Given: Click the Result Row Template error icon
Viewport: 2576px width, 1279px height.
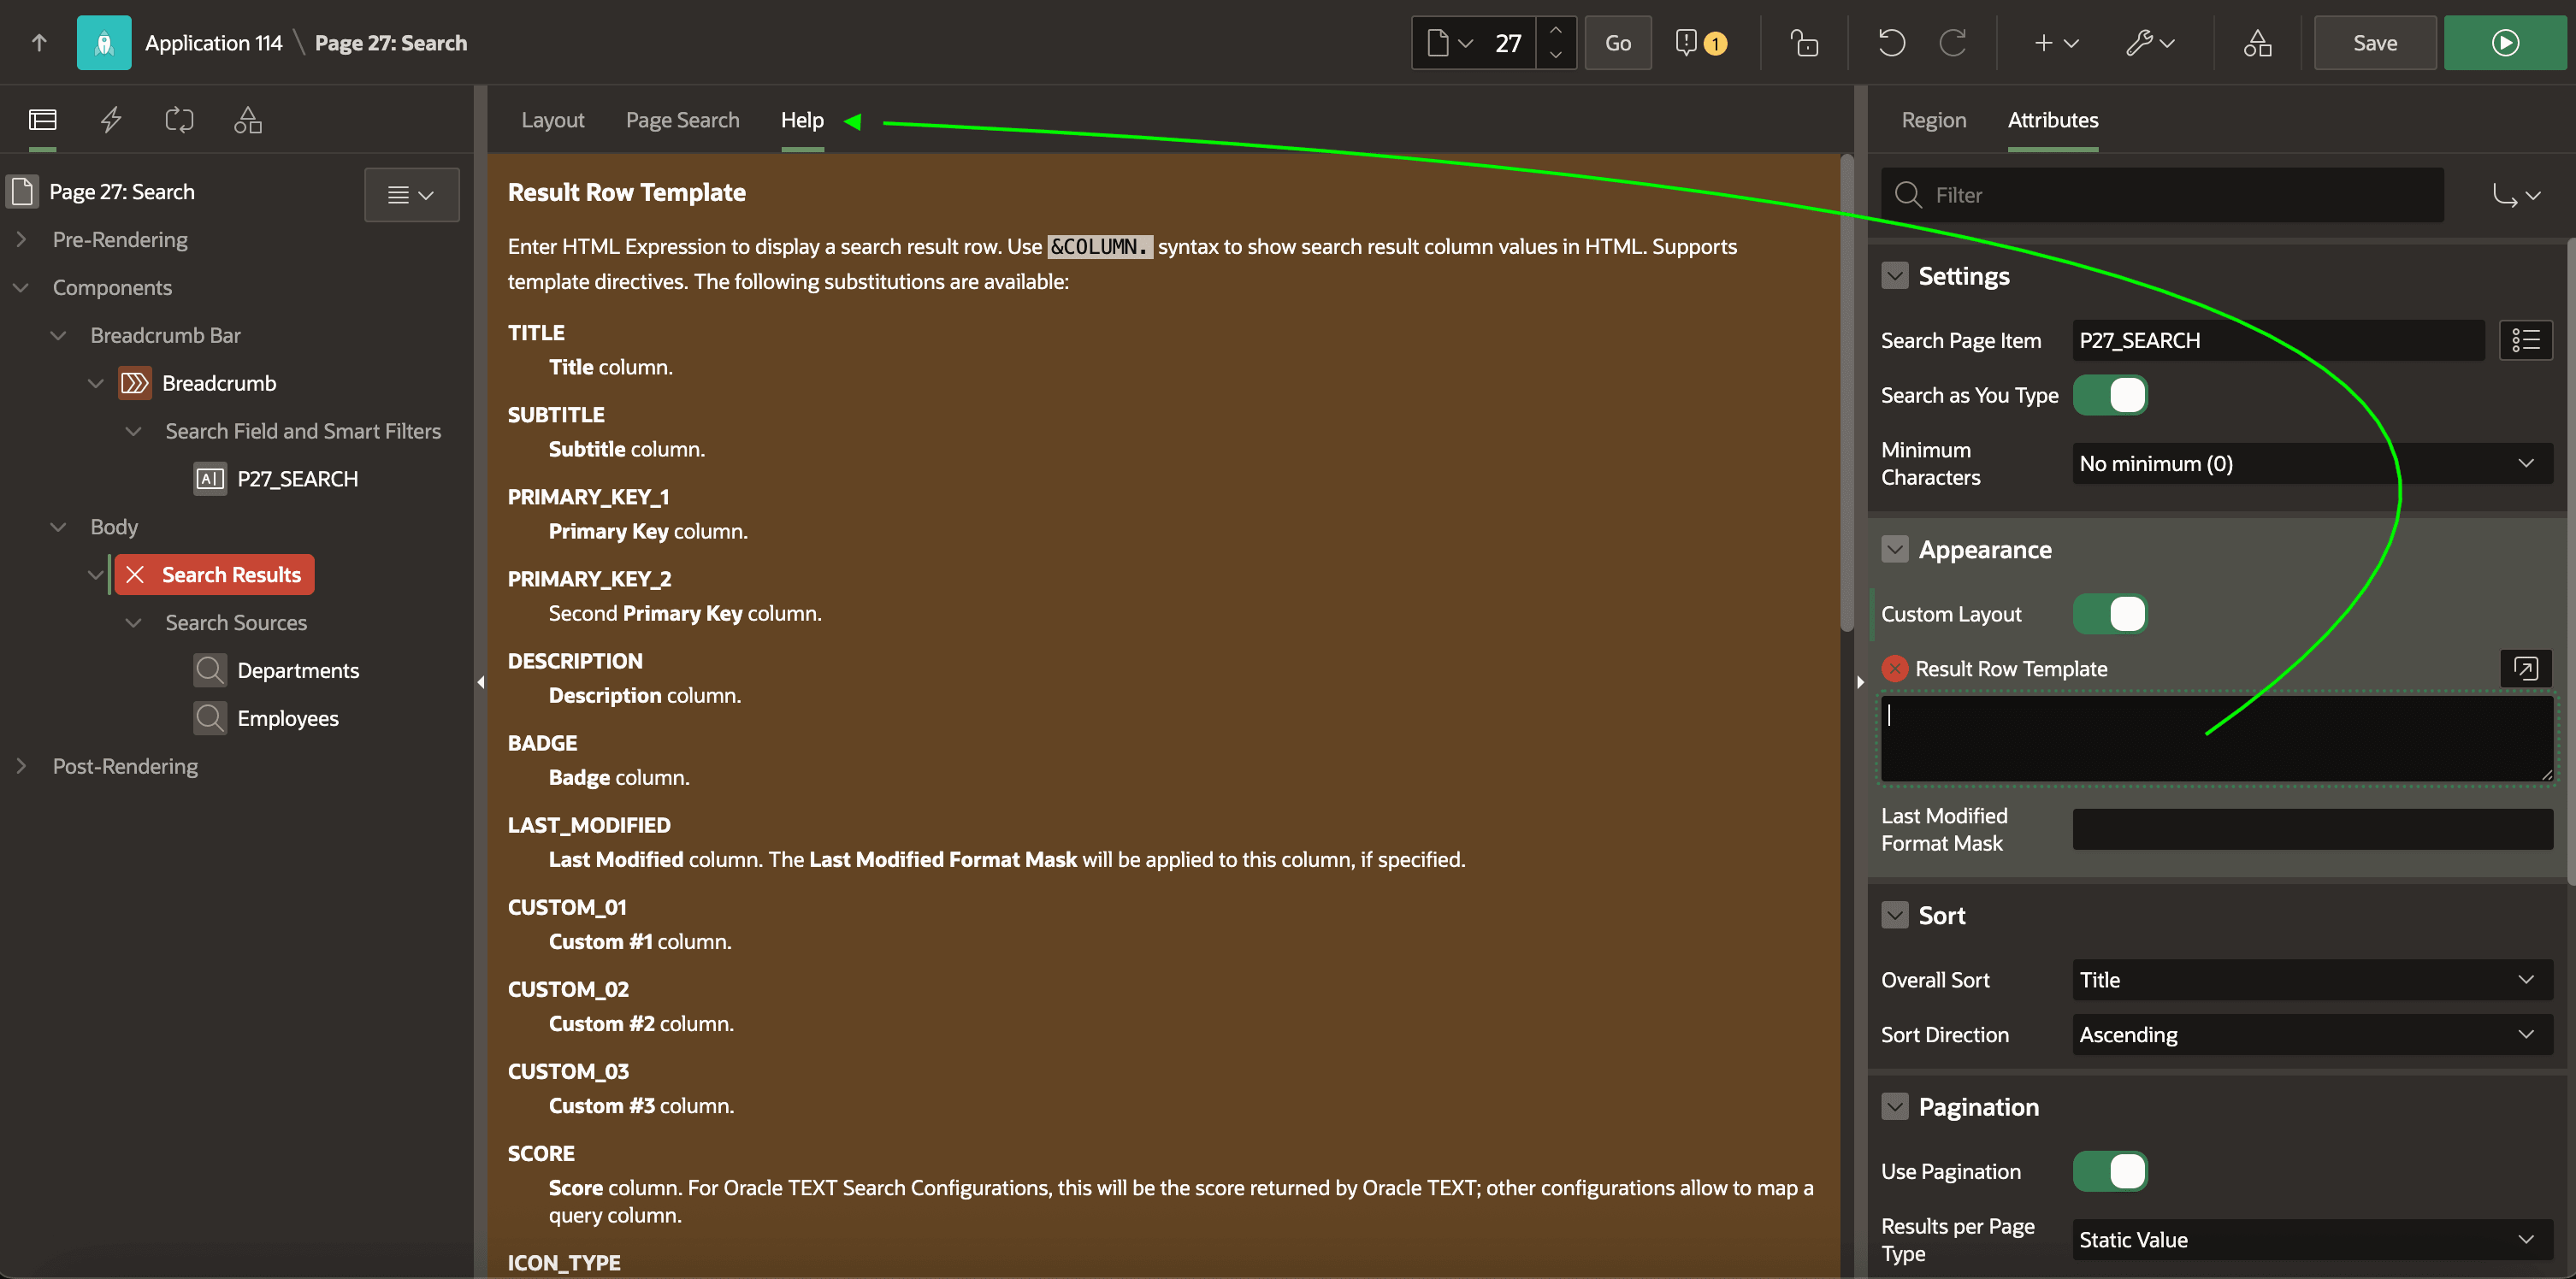Looking at the screenshot, I should click(x=1894, y=668).
